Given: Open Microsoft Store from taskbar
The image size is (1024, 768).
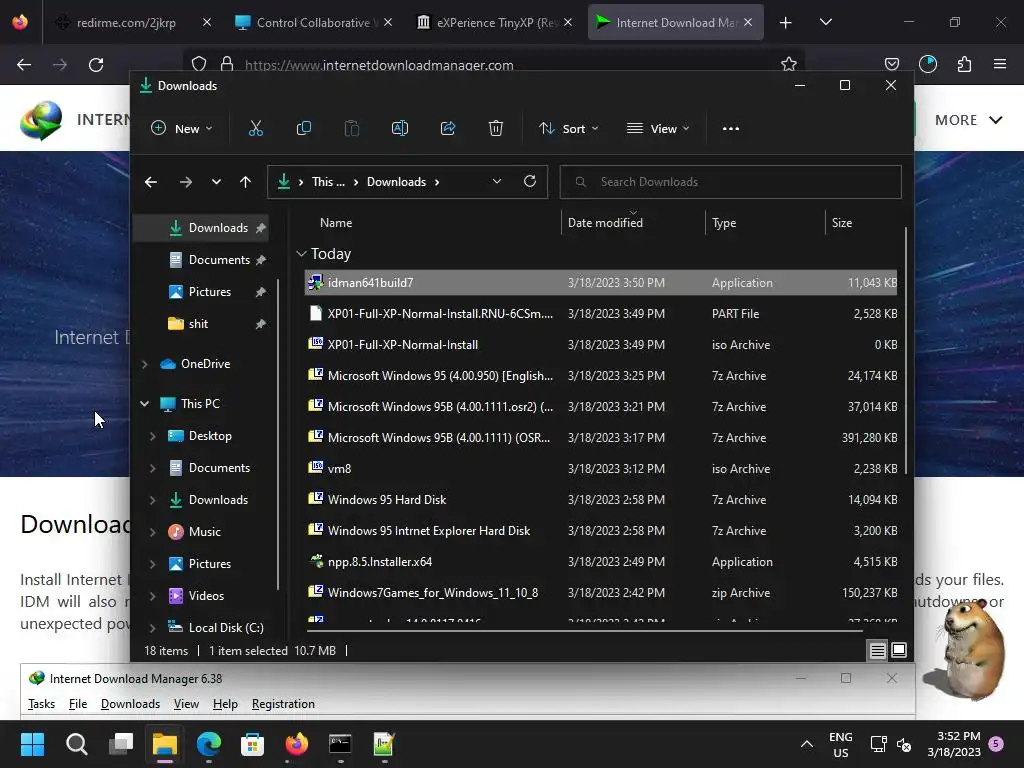Looking at the screenshot, I should tap(252, 744).
